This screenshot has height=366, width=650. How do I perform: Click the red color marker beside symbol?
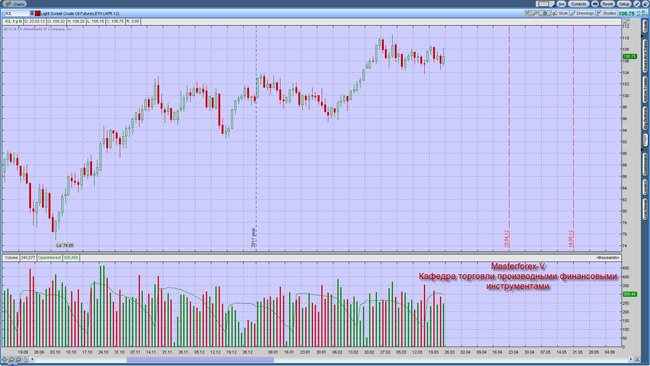point(38,13)
